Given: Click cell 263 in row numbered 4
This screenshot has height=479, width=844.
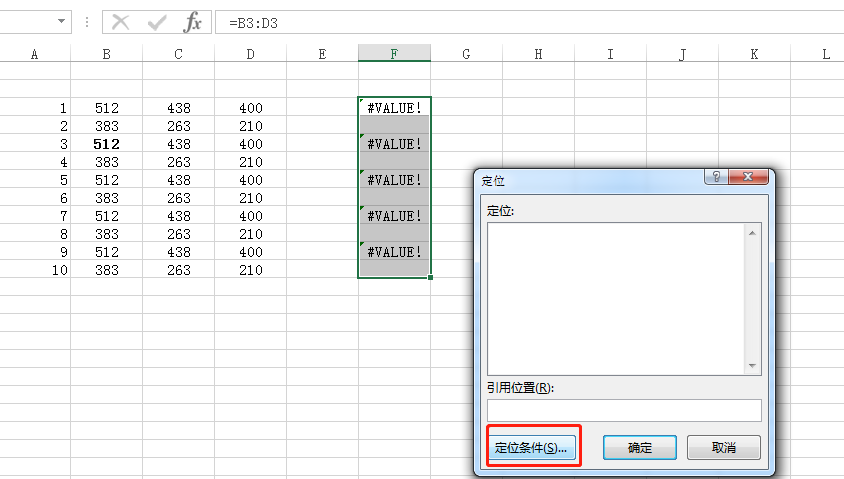Looking at the screenshot, I should pyautogui.click(x=179, y=162).
